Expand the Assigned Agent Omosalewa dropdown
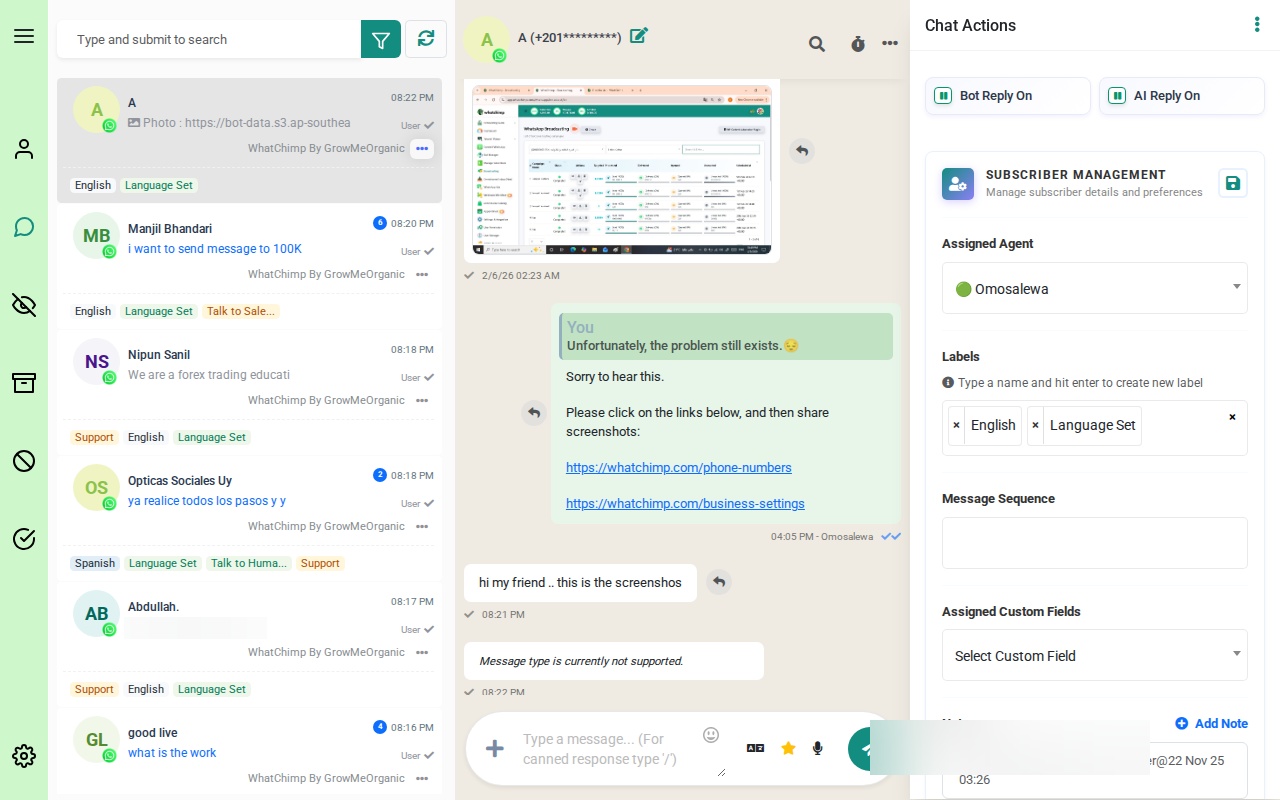 click(x=1095, y=288)
